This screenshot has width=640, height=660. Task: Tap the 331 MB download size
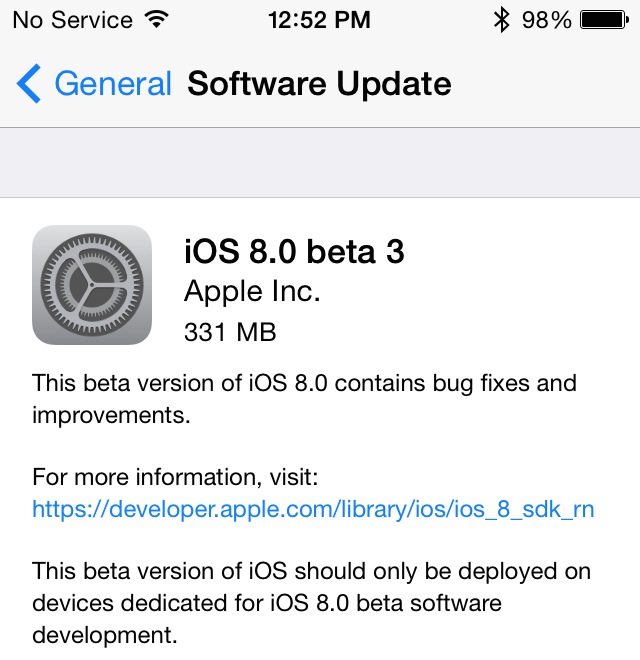(230, 331)
